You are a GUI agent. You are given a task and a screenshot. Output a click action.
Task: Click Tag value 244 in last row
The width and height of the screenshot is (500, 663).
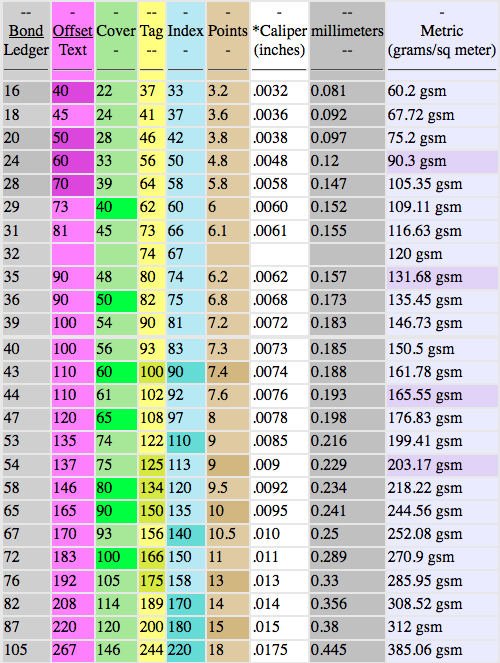(x=152, y=650)
